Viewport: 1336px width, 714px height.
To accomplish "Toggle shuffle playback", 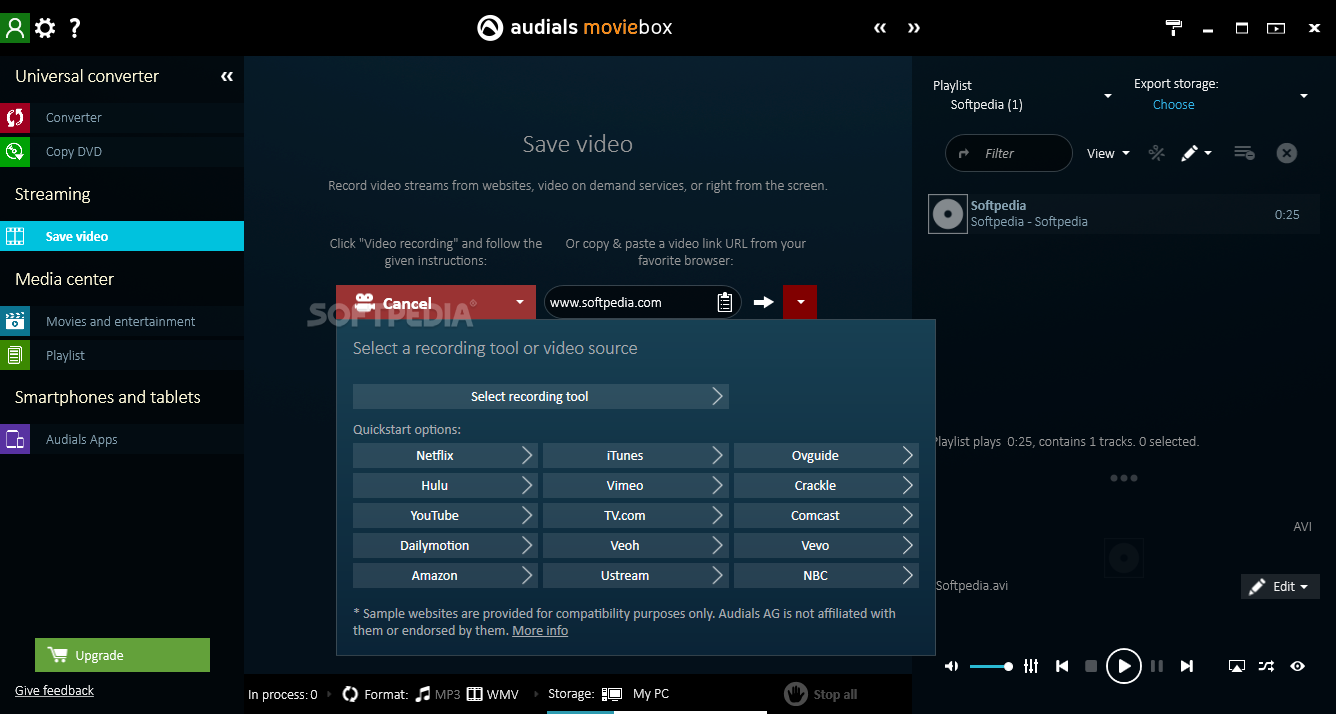I will pyautogui.click(x=1266, y=666).
